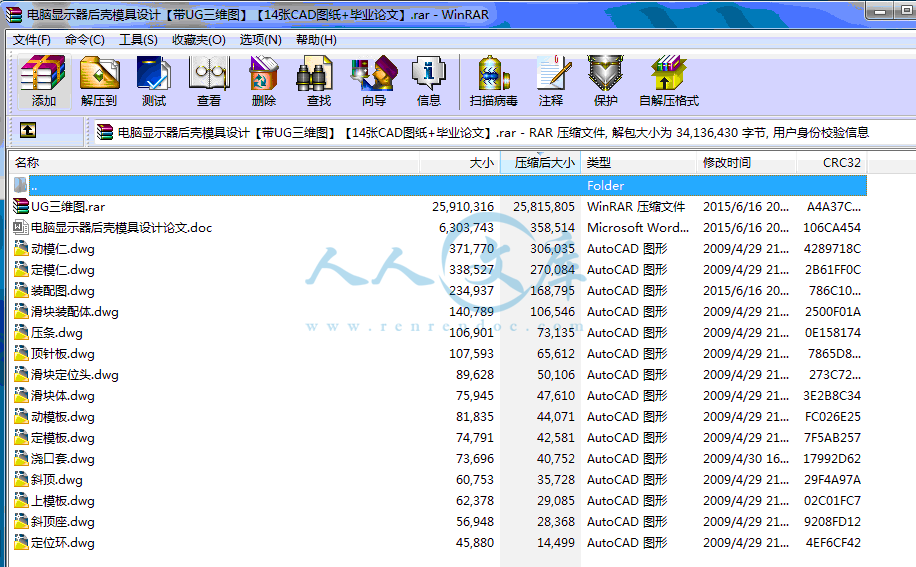The height and width of the screenshot is (567, 916).
Task: Click the 保护 (Protect) toolbar icon
Action: pos(606,74)
